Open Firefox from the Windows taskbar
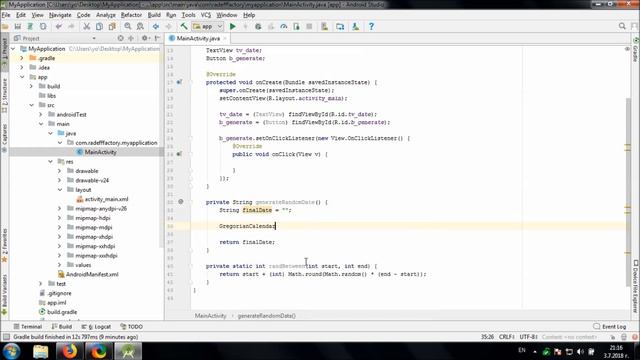This screenshot has width=640, height=360. [70, 351]
